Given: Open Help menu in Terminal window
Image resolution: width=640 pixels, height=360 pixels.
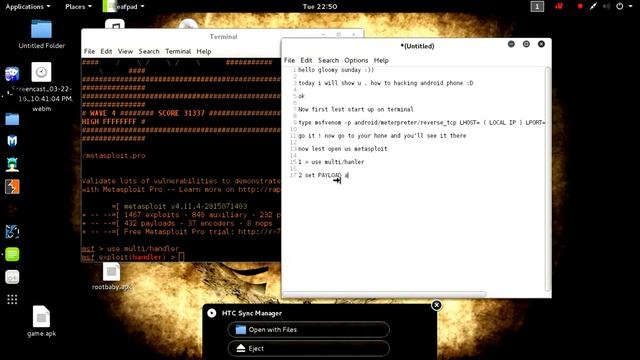Looking at the screenshot, I should tap(204, 51).
